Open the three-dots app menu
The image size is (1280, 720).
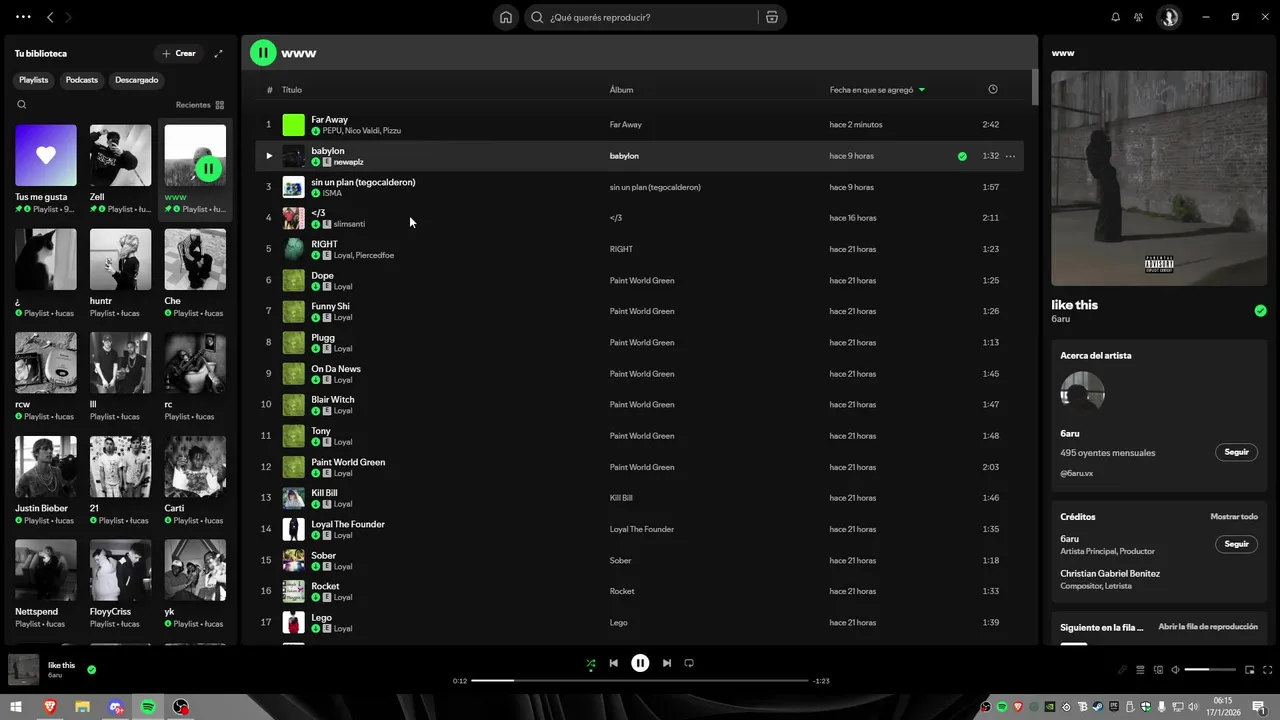tap(23, 17)
